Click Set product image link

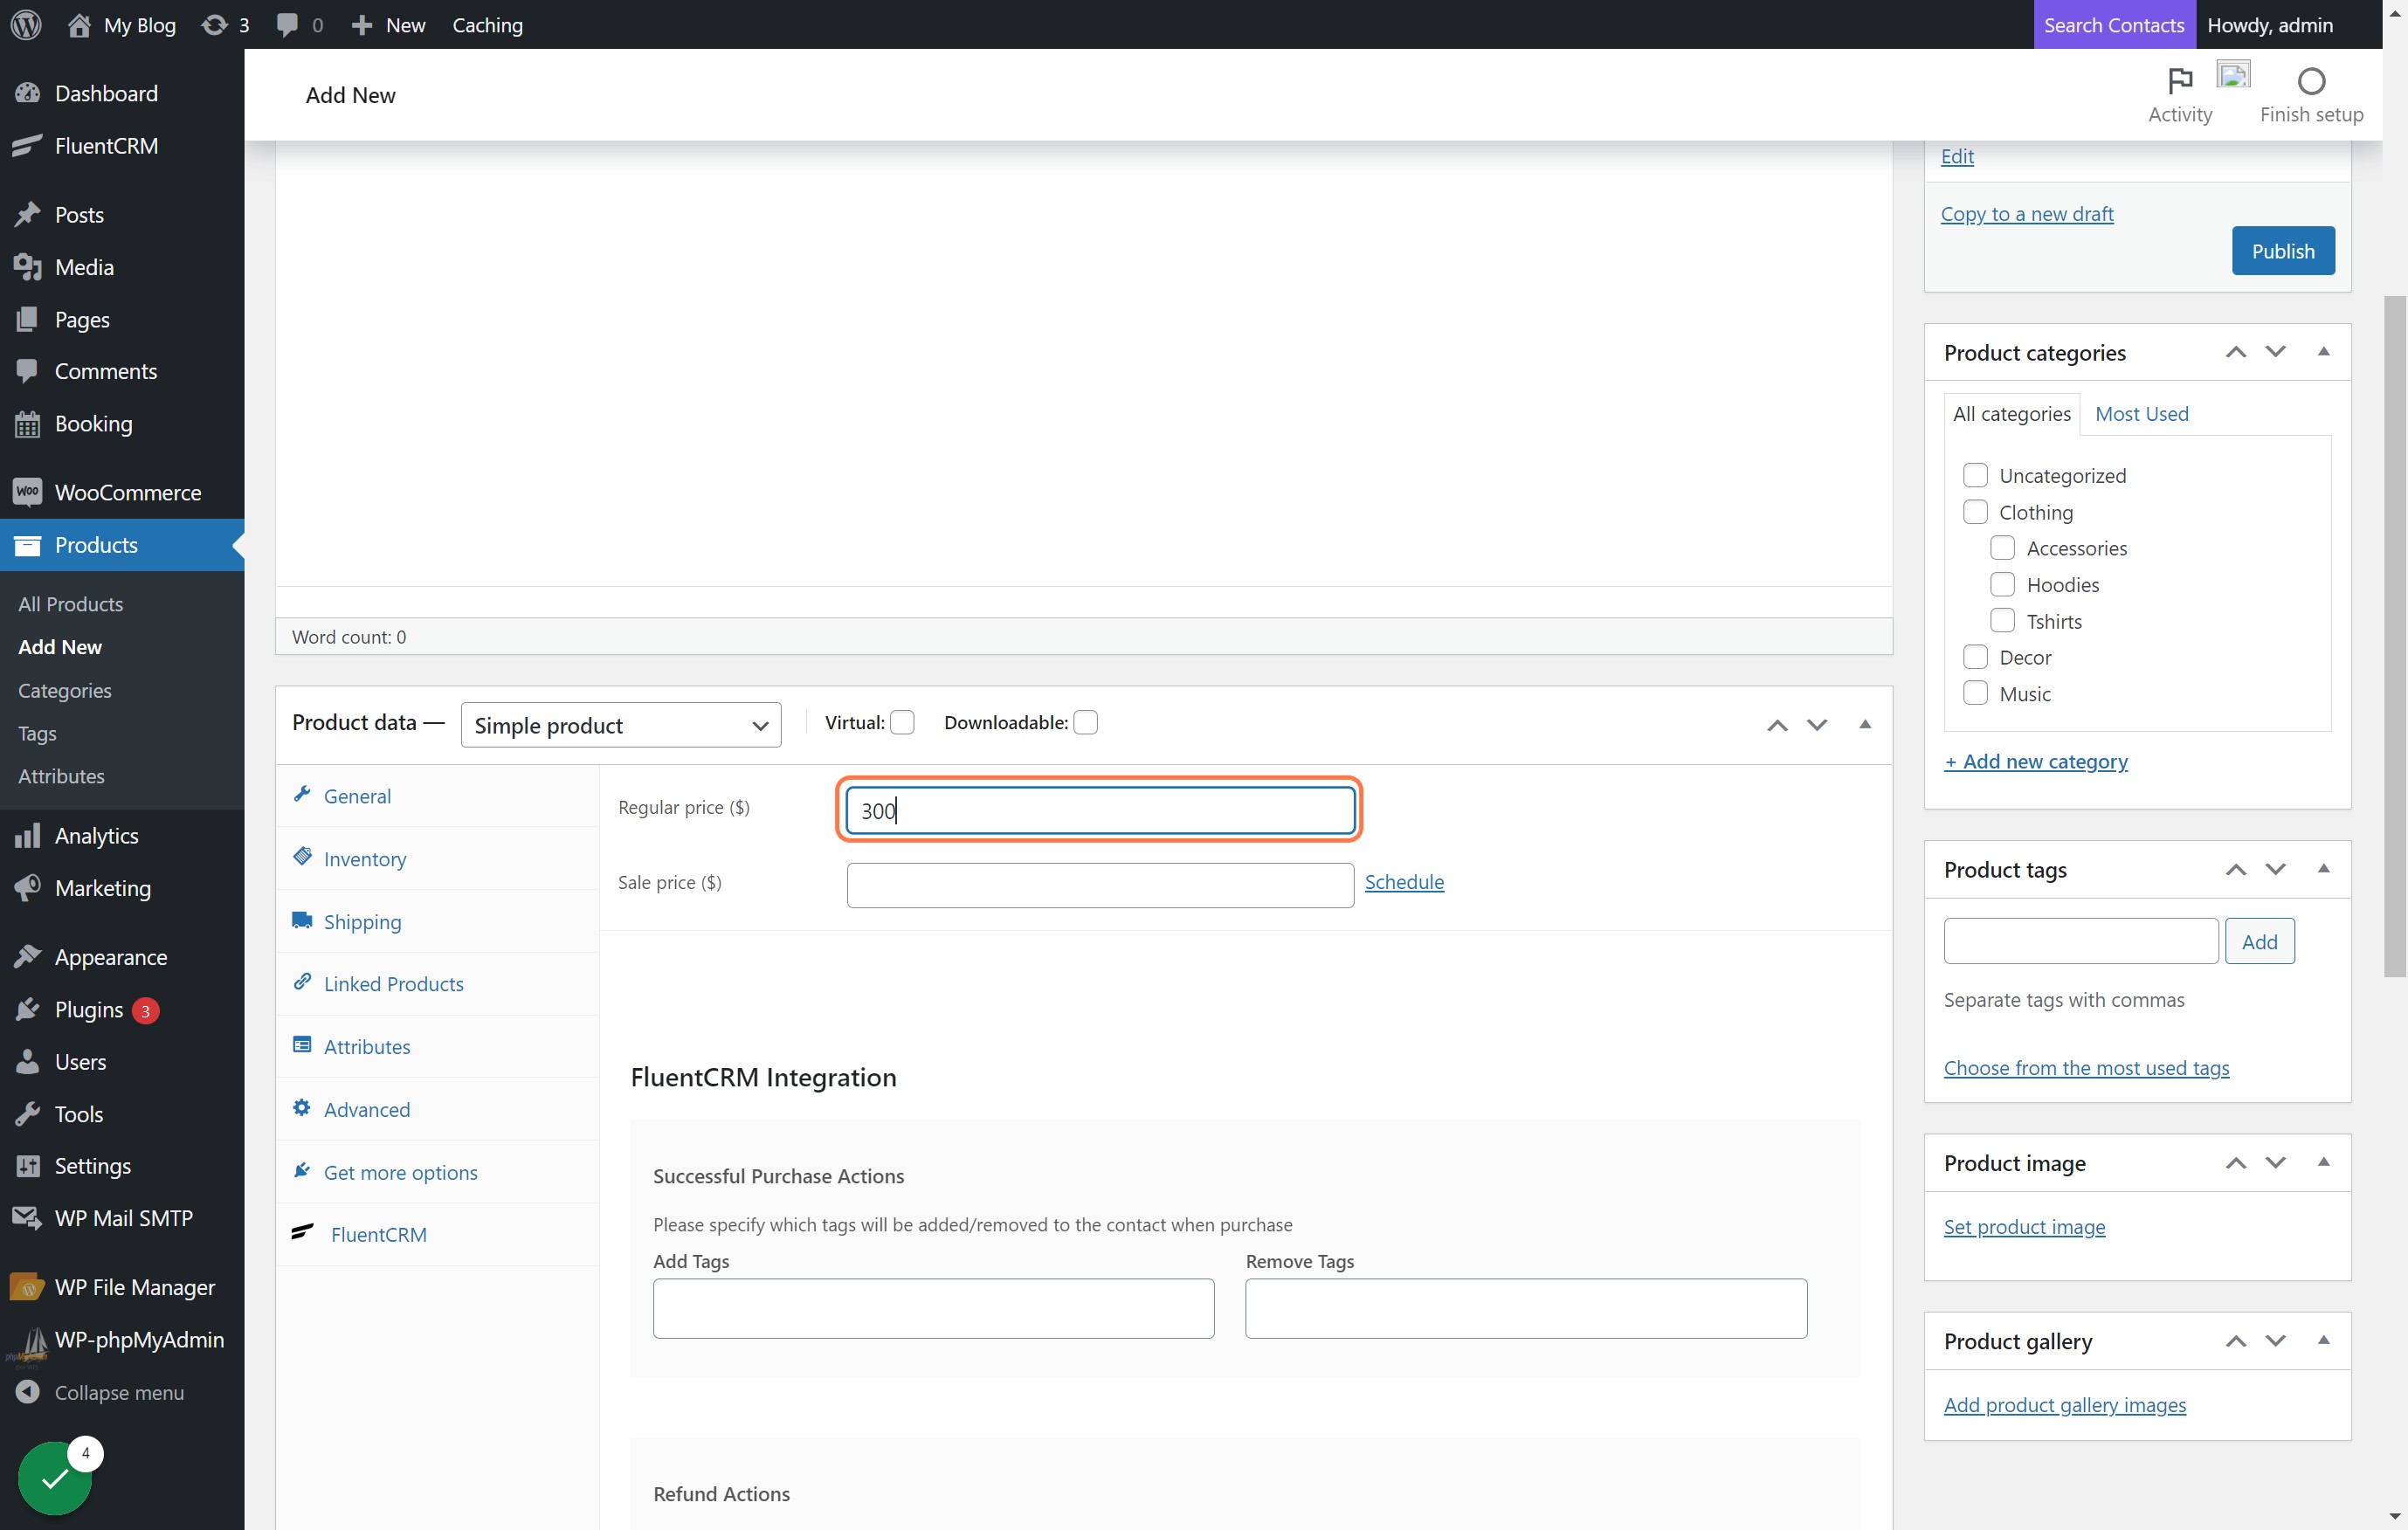click(2024, 1226)
